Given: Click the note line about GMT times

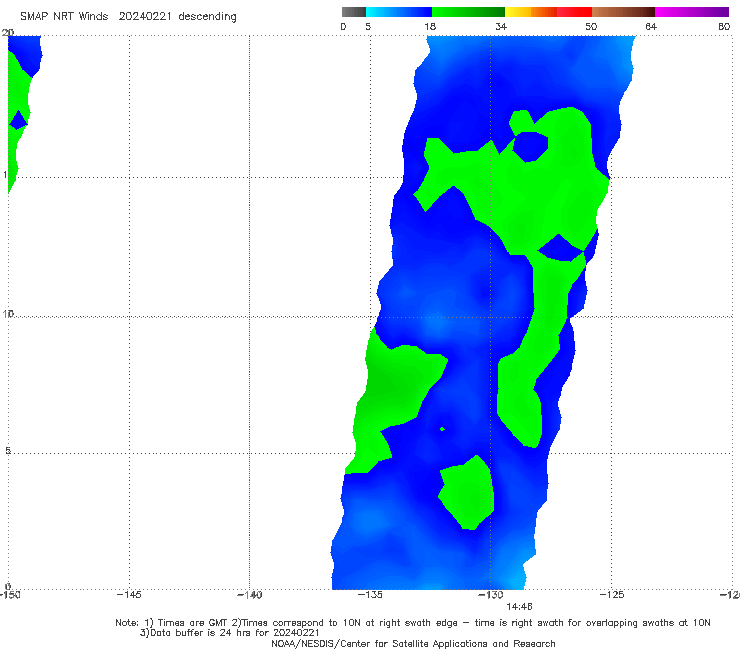Looking at the screenshot, I should click(x=413, y=623).
